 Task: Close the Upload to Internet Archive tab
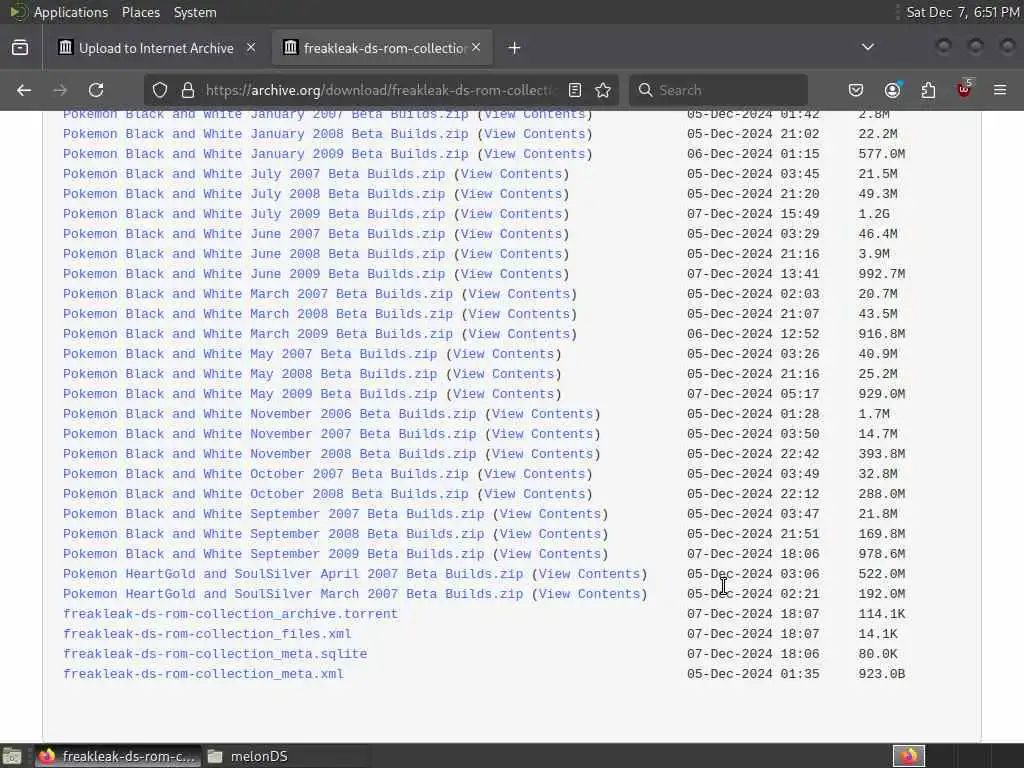tap(251, 47)
